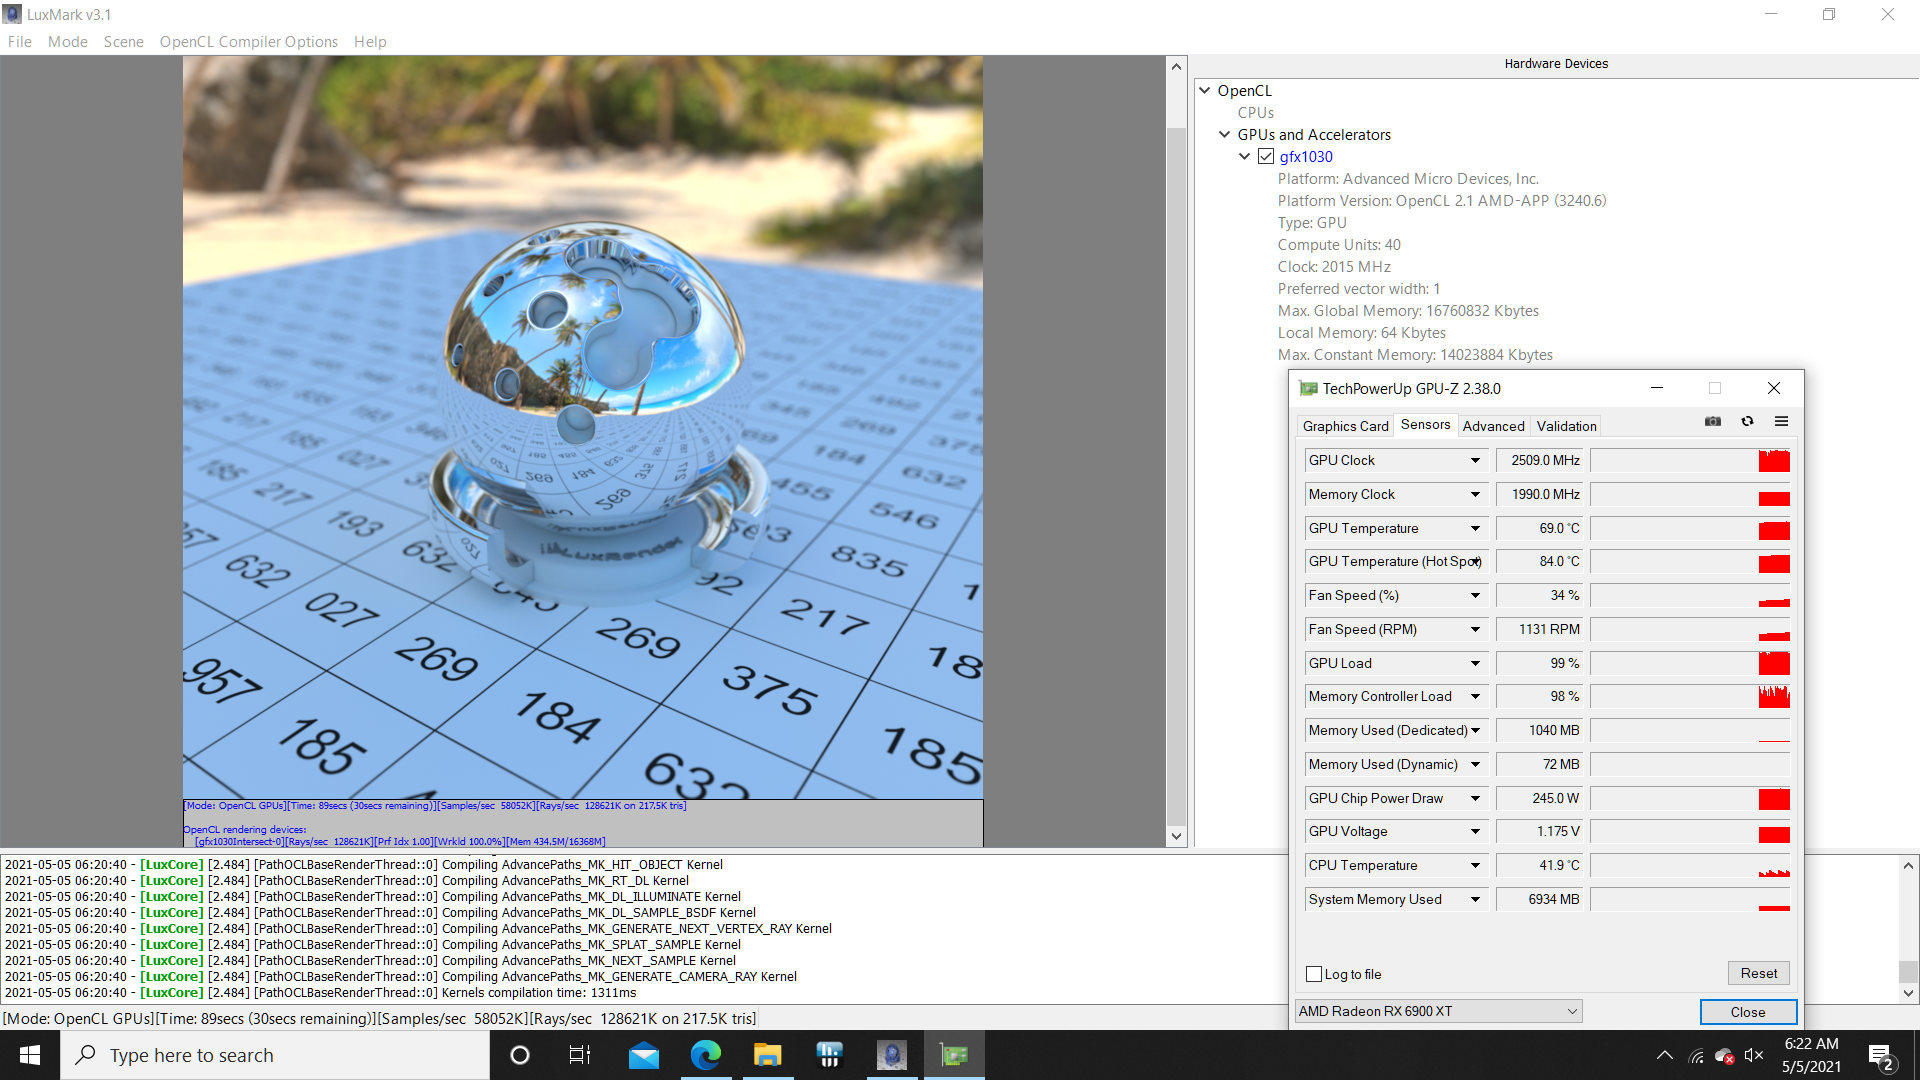Image resolution: width=1920 pixels, height=1080 pixels.
Task: Open the GPU Clock sensor dropdown
Action: tap(1475, 461)
